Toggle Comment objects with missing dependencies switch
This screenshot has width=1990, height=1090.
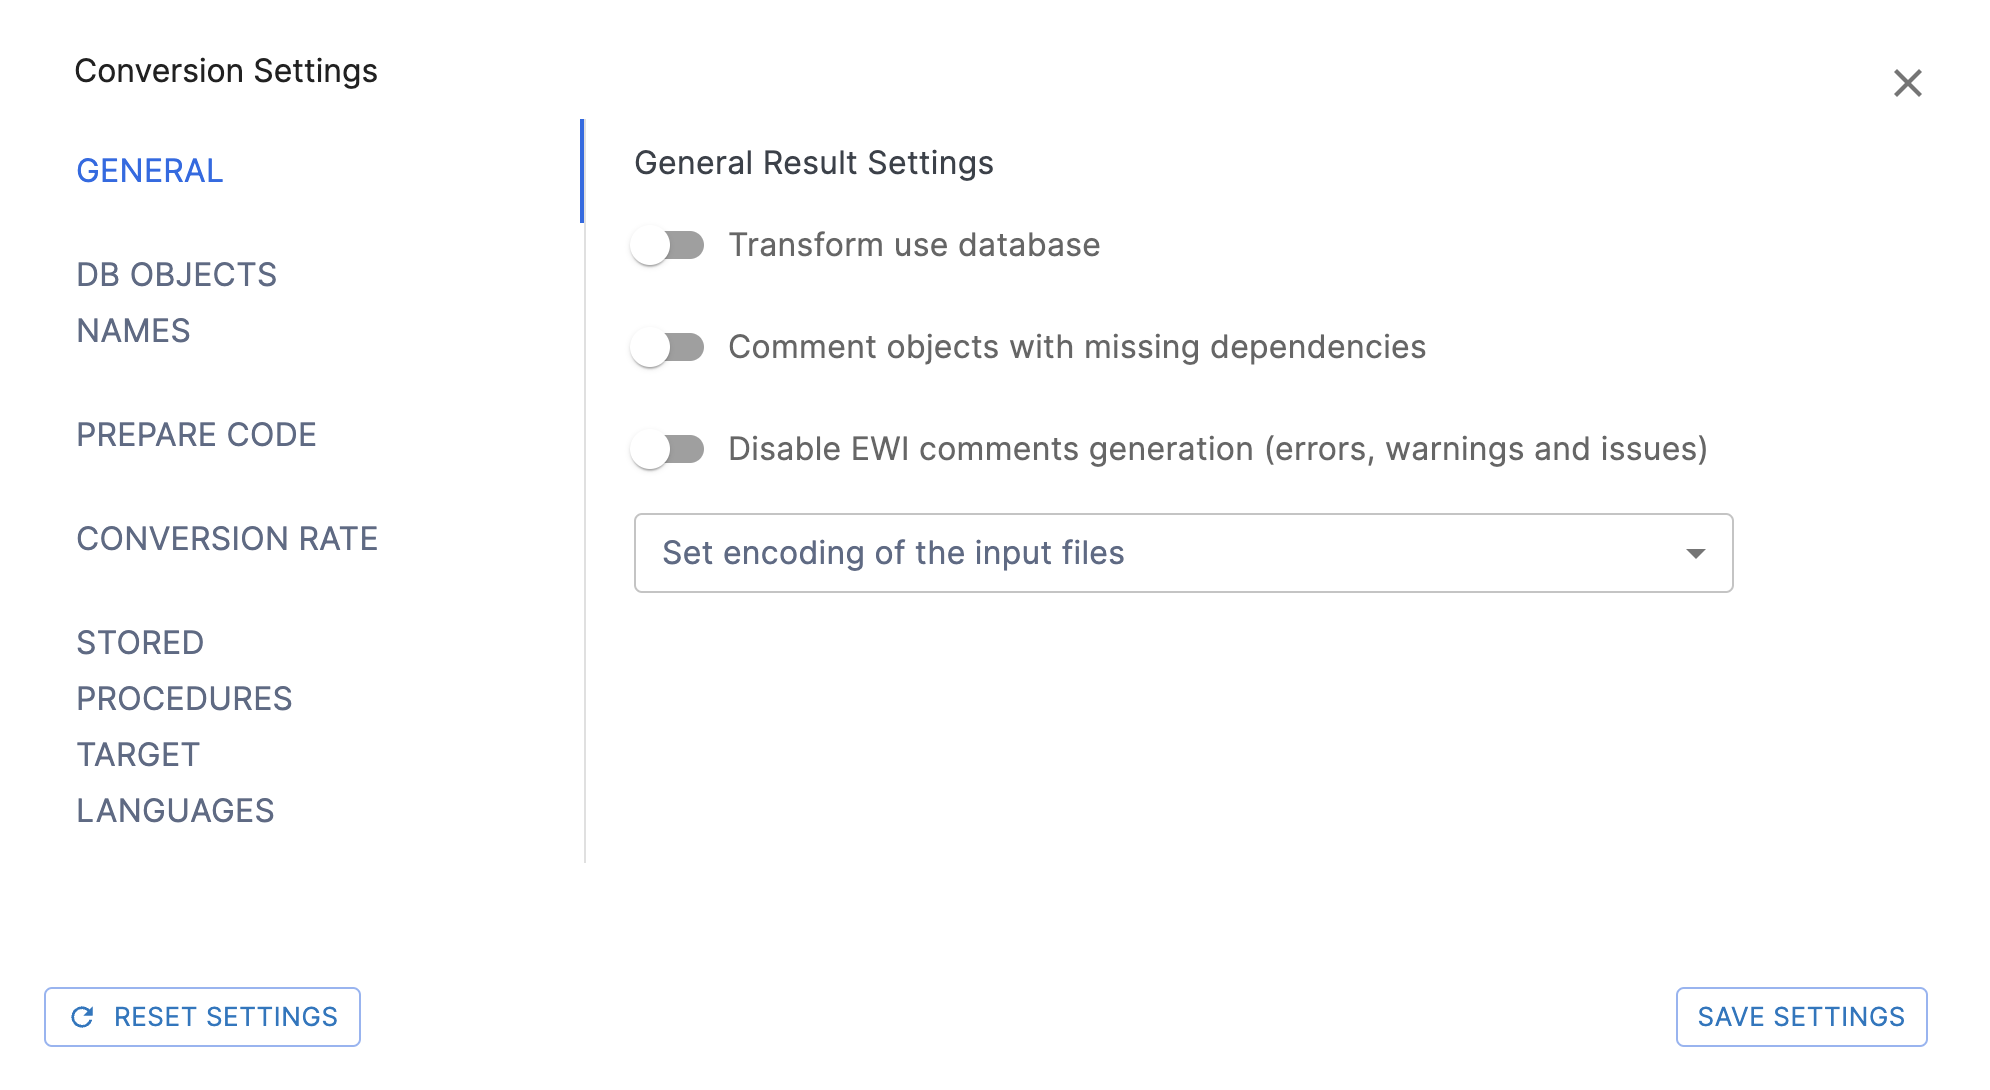tap(668, 347)
